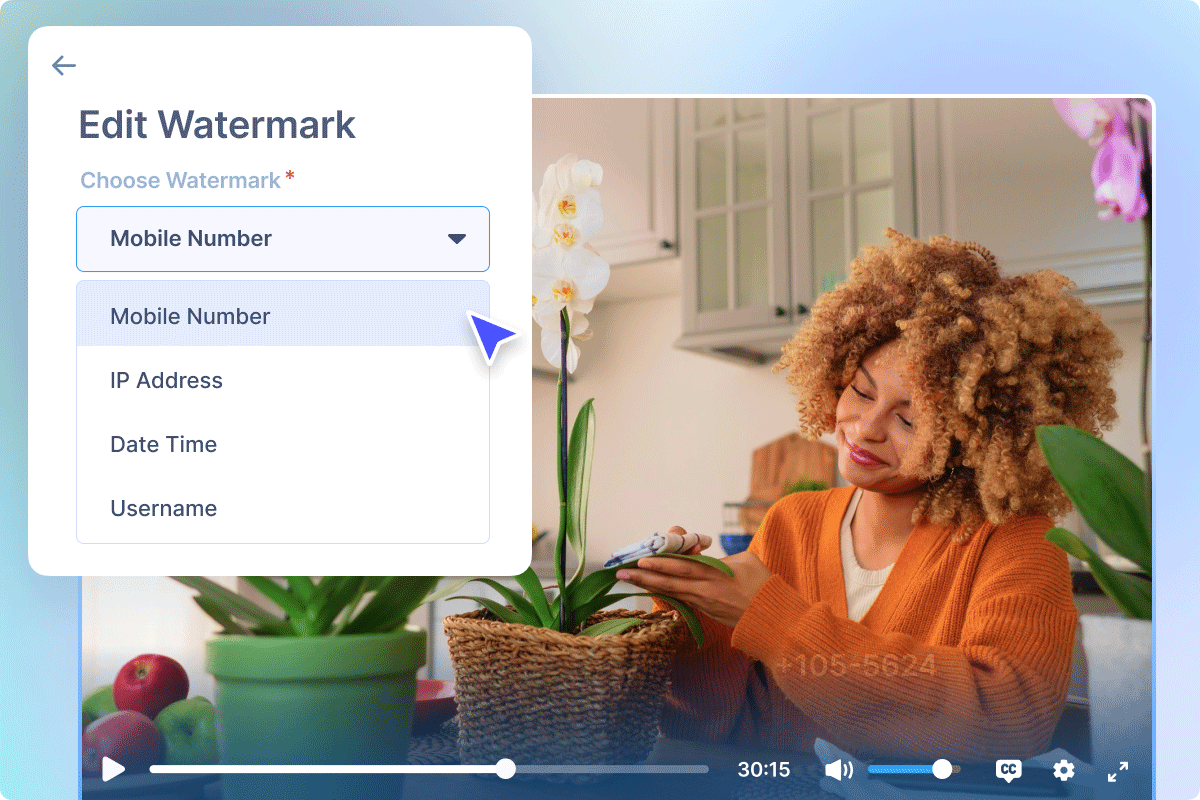The width and height of the screenshot is (1200, 800).
Task: Play the video
Action: point(114,769)
